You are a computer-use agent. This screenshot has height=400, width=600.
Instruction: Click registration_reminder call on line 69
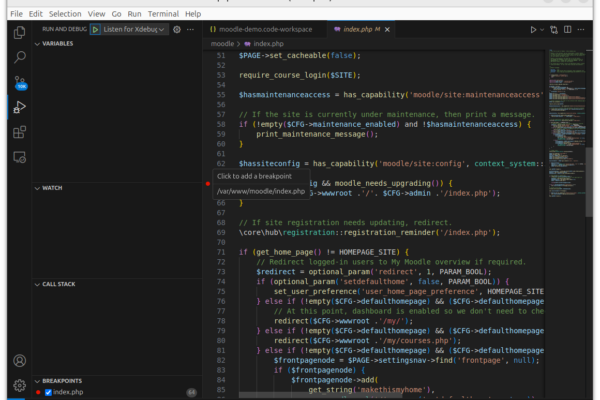[390, 233]
